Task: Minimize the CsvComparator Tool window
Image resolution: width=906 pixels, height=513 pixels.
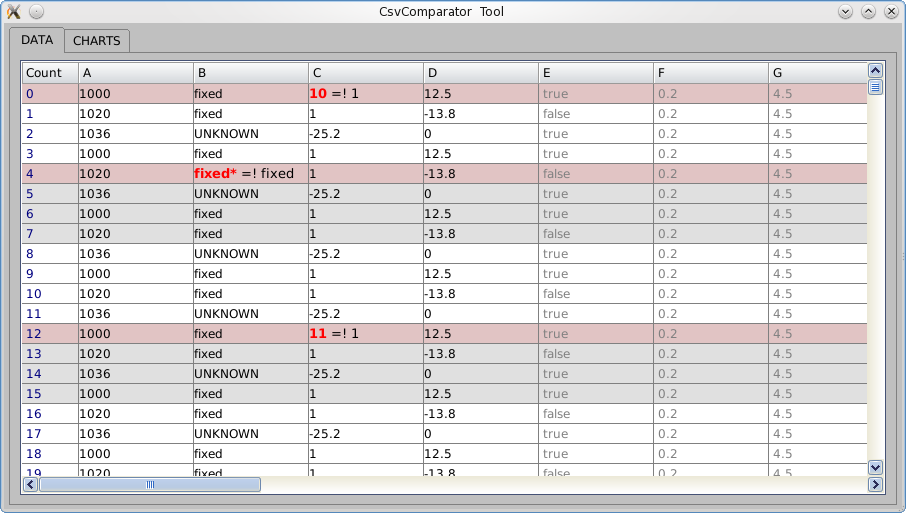Action: [845, 12]
